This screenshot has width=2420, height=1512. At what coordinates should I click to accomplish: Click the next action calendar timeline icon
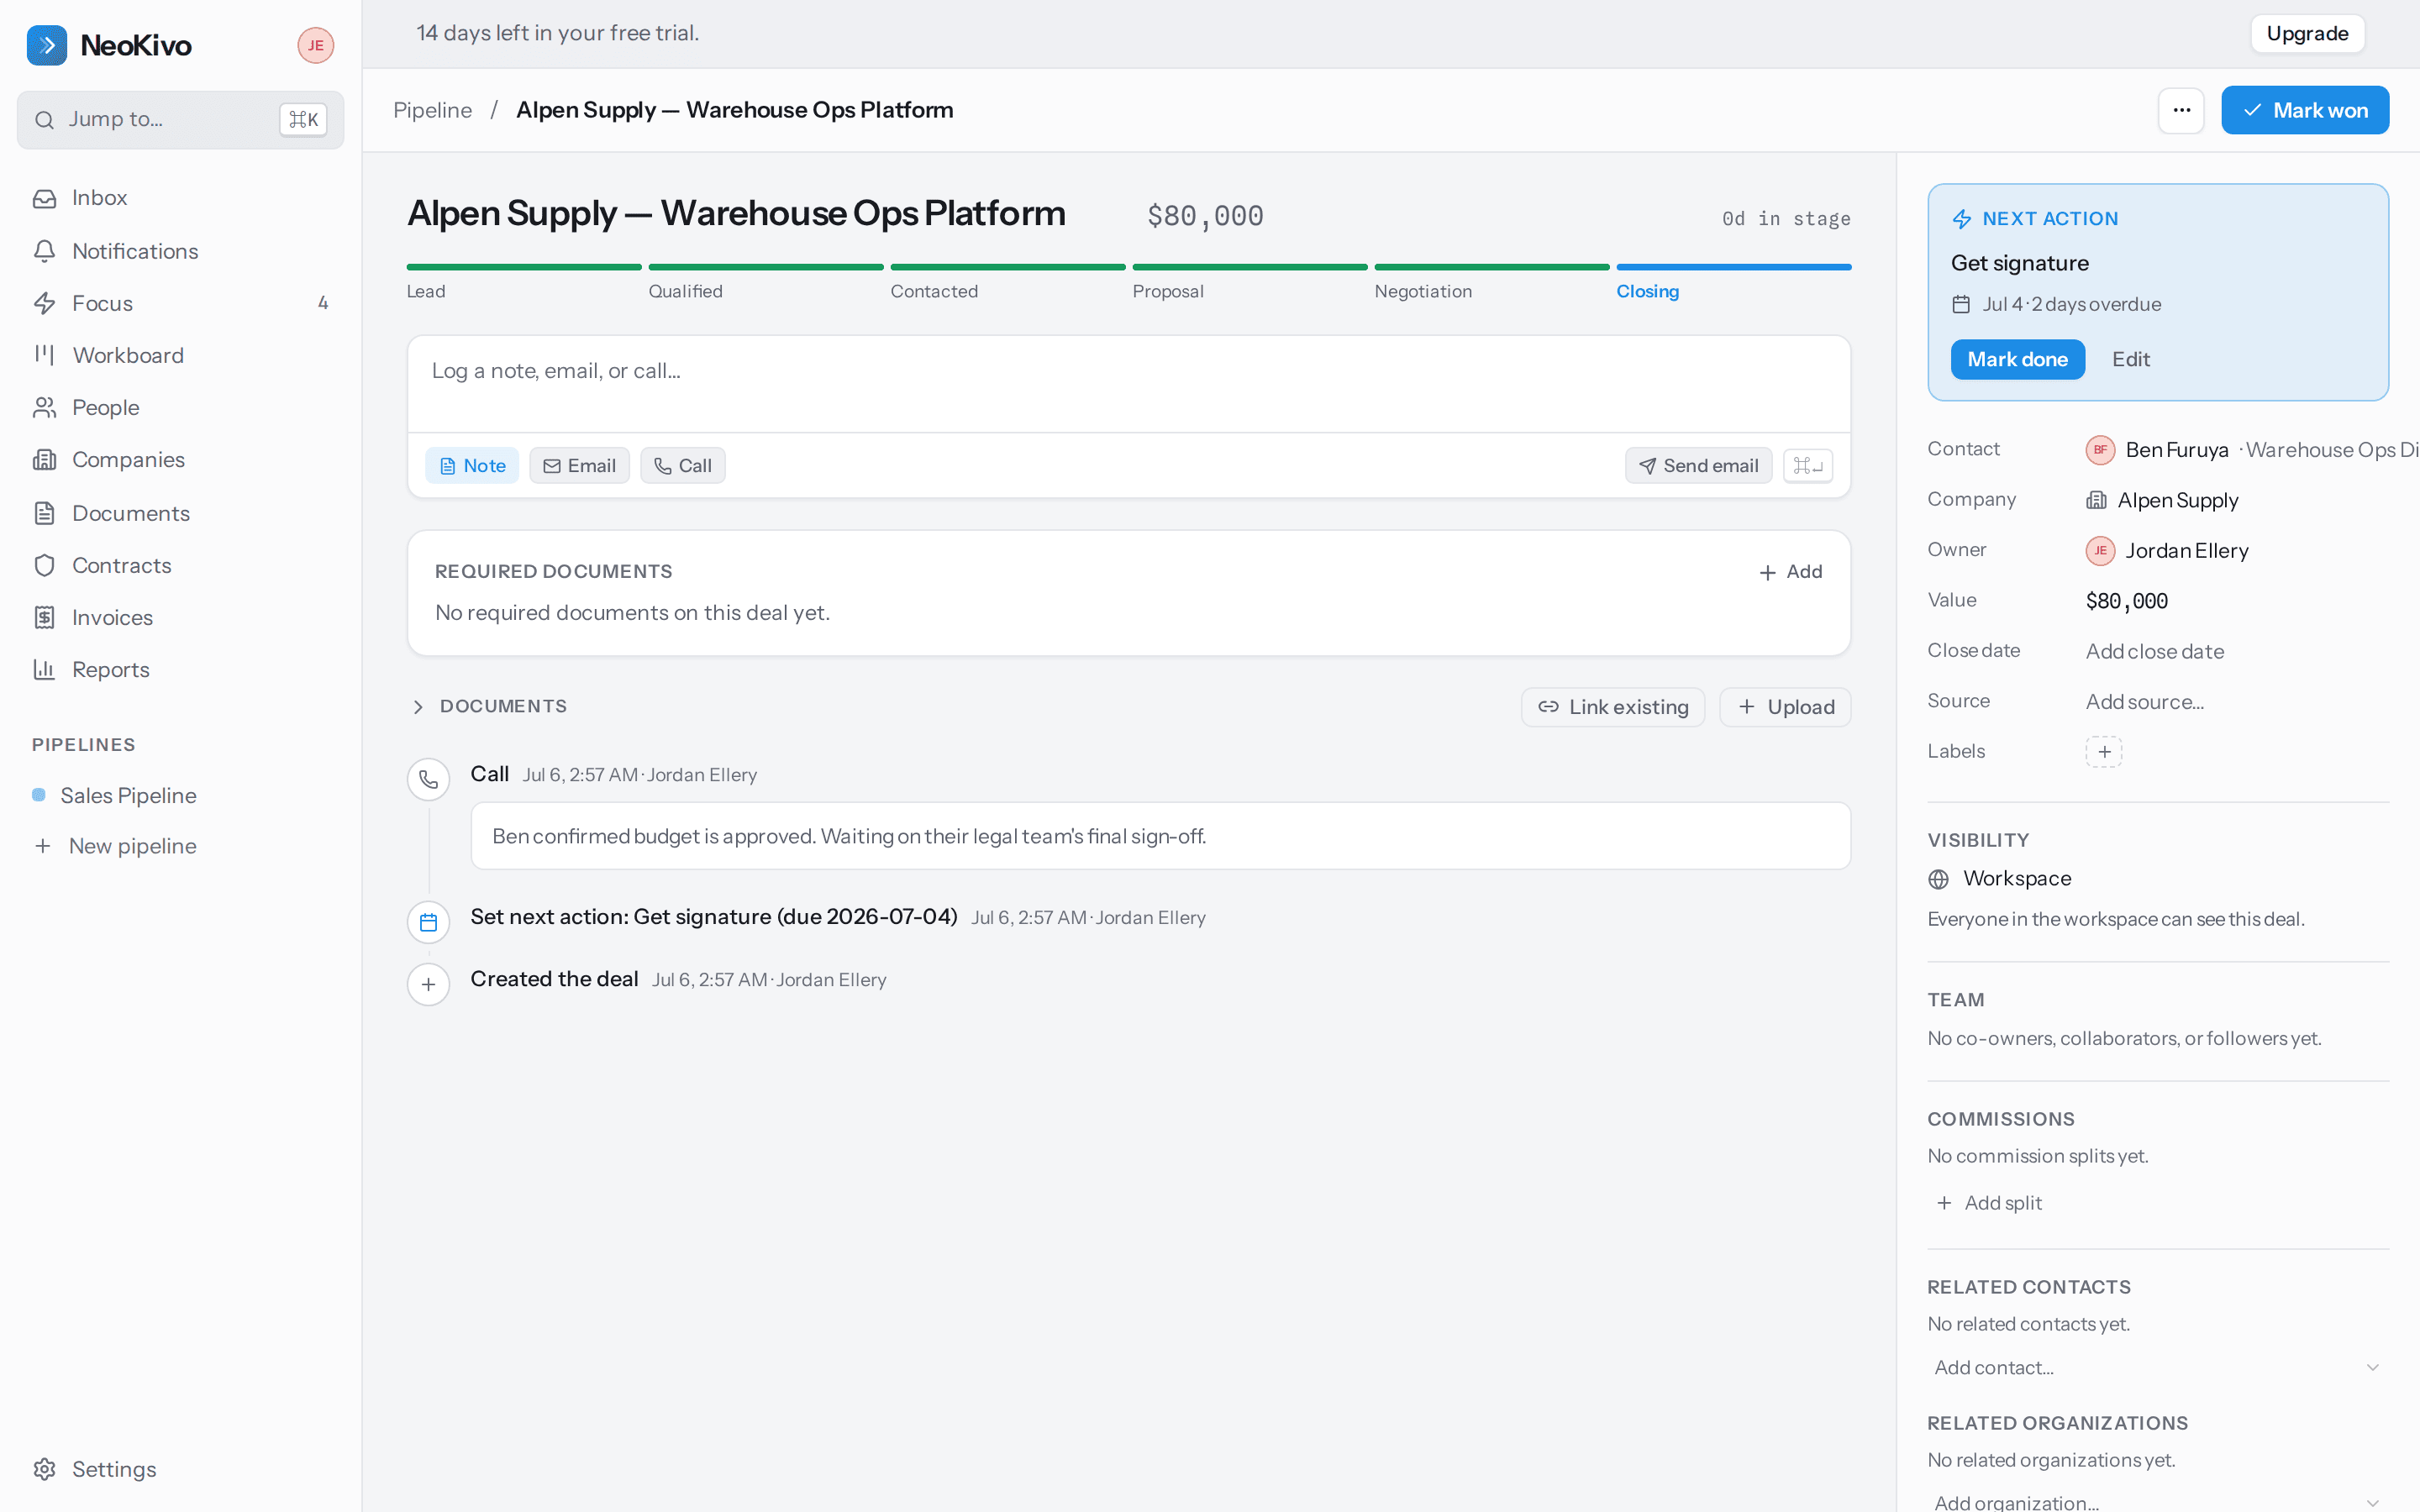tap(428, 922)
